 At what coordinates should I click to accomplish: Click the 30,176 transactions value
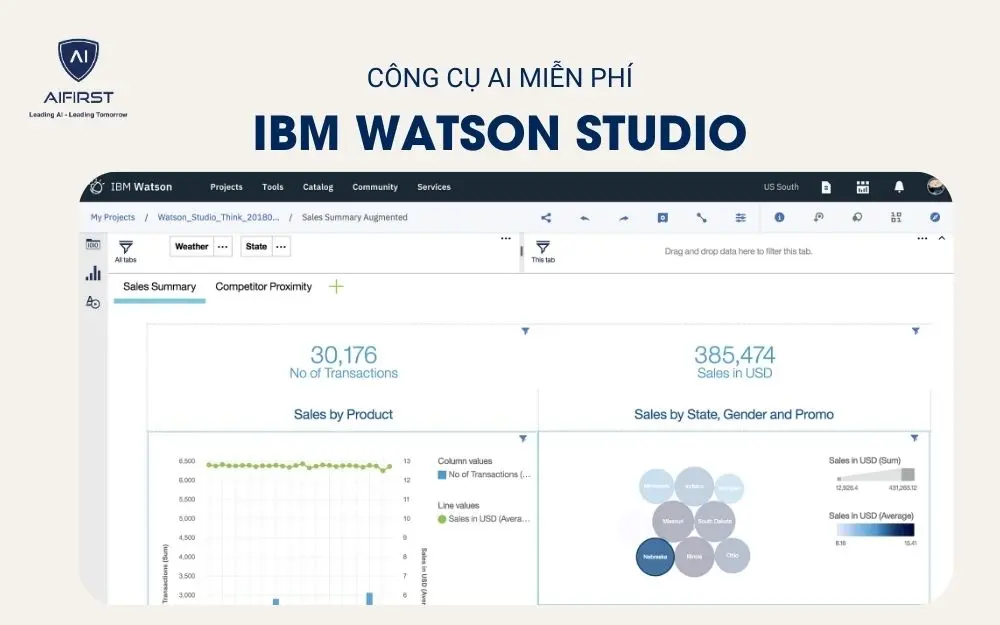(344, 355)
